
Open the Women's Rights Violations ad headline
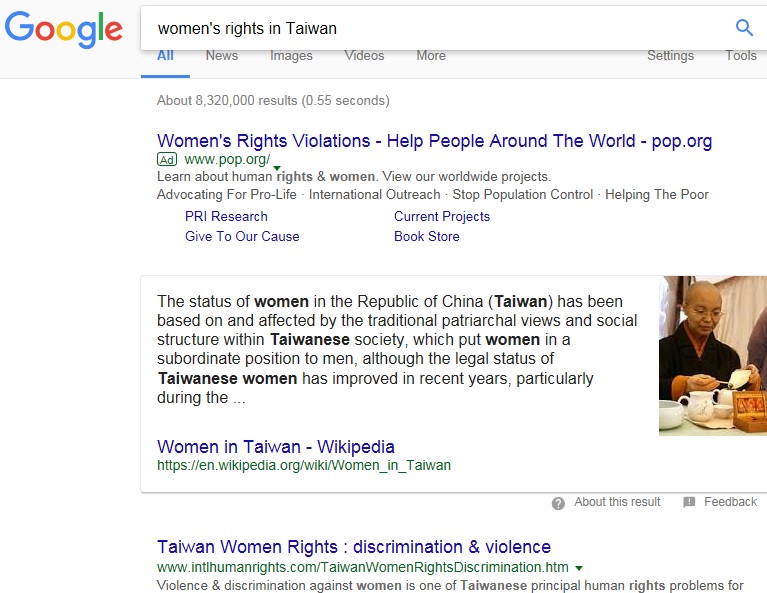pyautogui.click(x=434, y=141)
